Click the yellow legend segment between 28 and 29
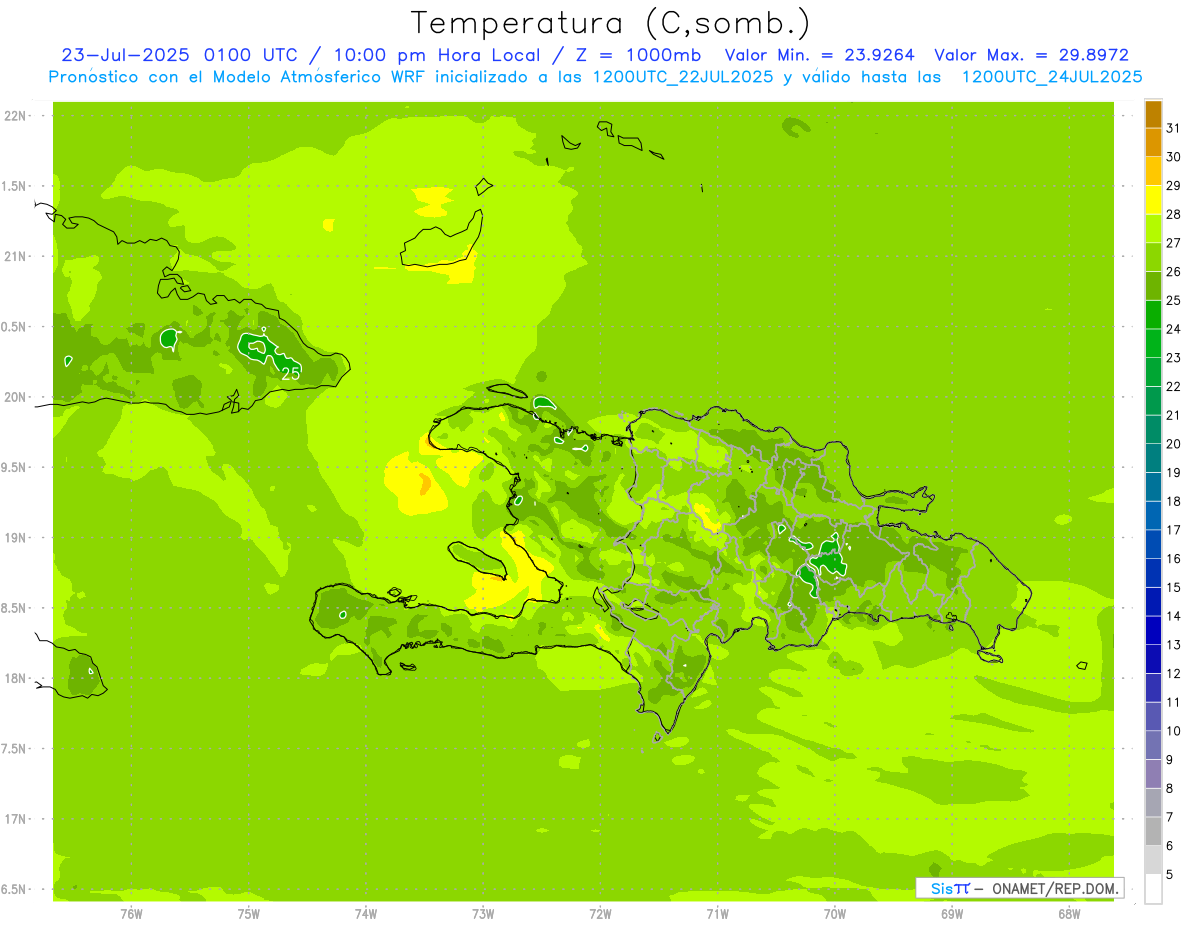Screen dimensions: 1200x927 click(1153, 199)
